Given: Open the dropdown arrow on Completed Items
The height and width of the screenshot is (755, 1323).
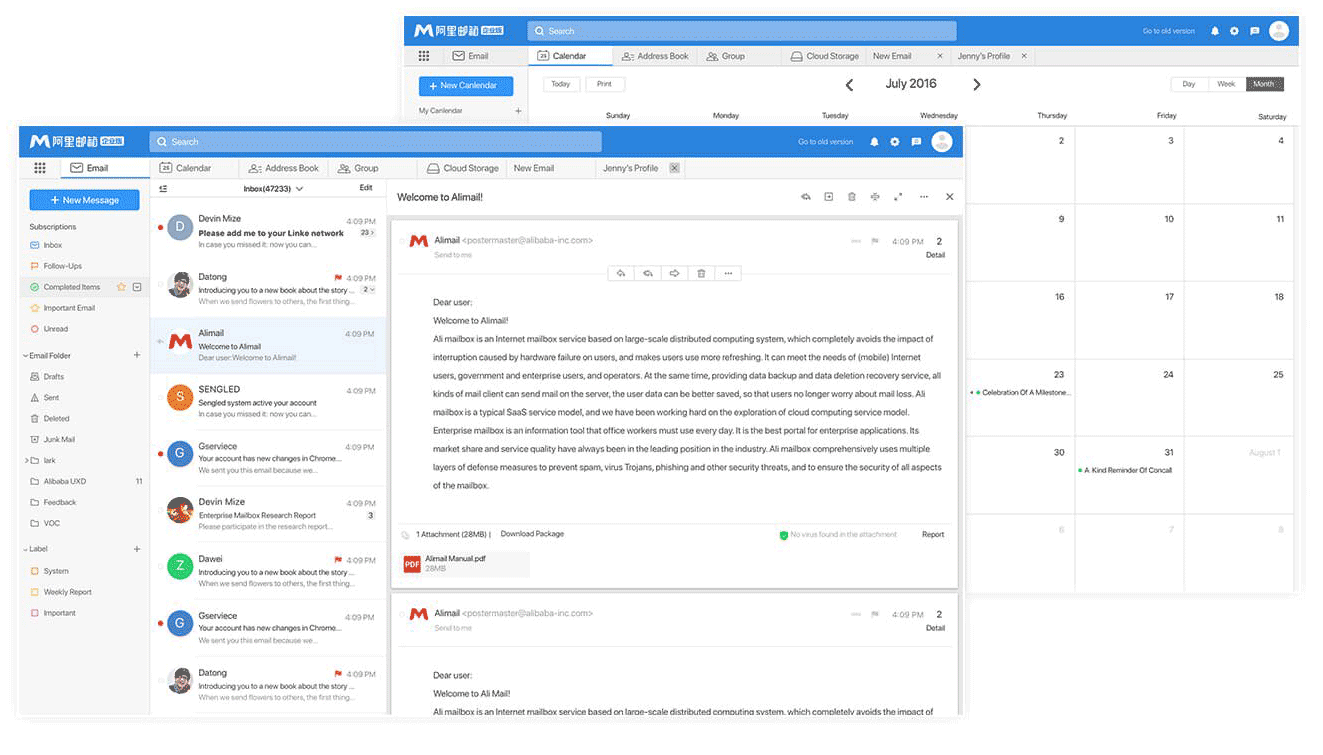Looking at the screenshot, I should 137,287.
